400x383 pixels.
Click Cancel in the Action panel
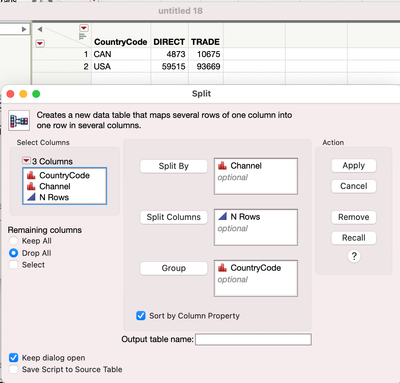[x=354, y=186]
